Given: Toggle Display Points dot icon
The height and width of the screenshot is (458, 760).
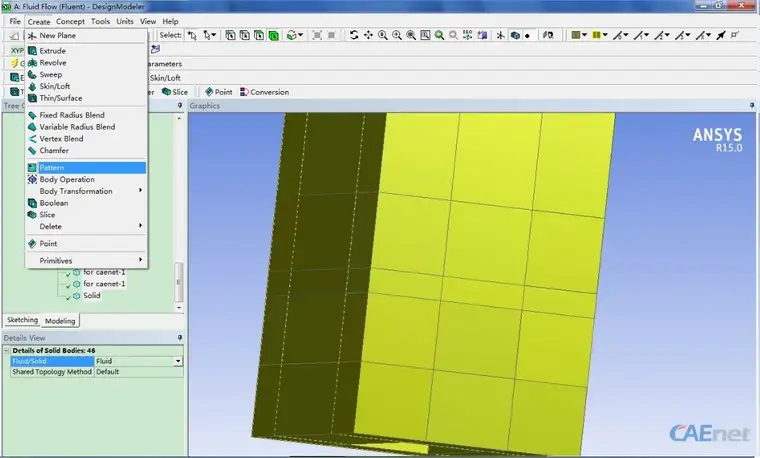Looking at the screenshot, I should 528,35.
